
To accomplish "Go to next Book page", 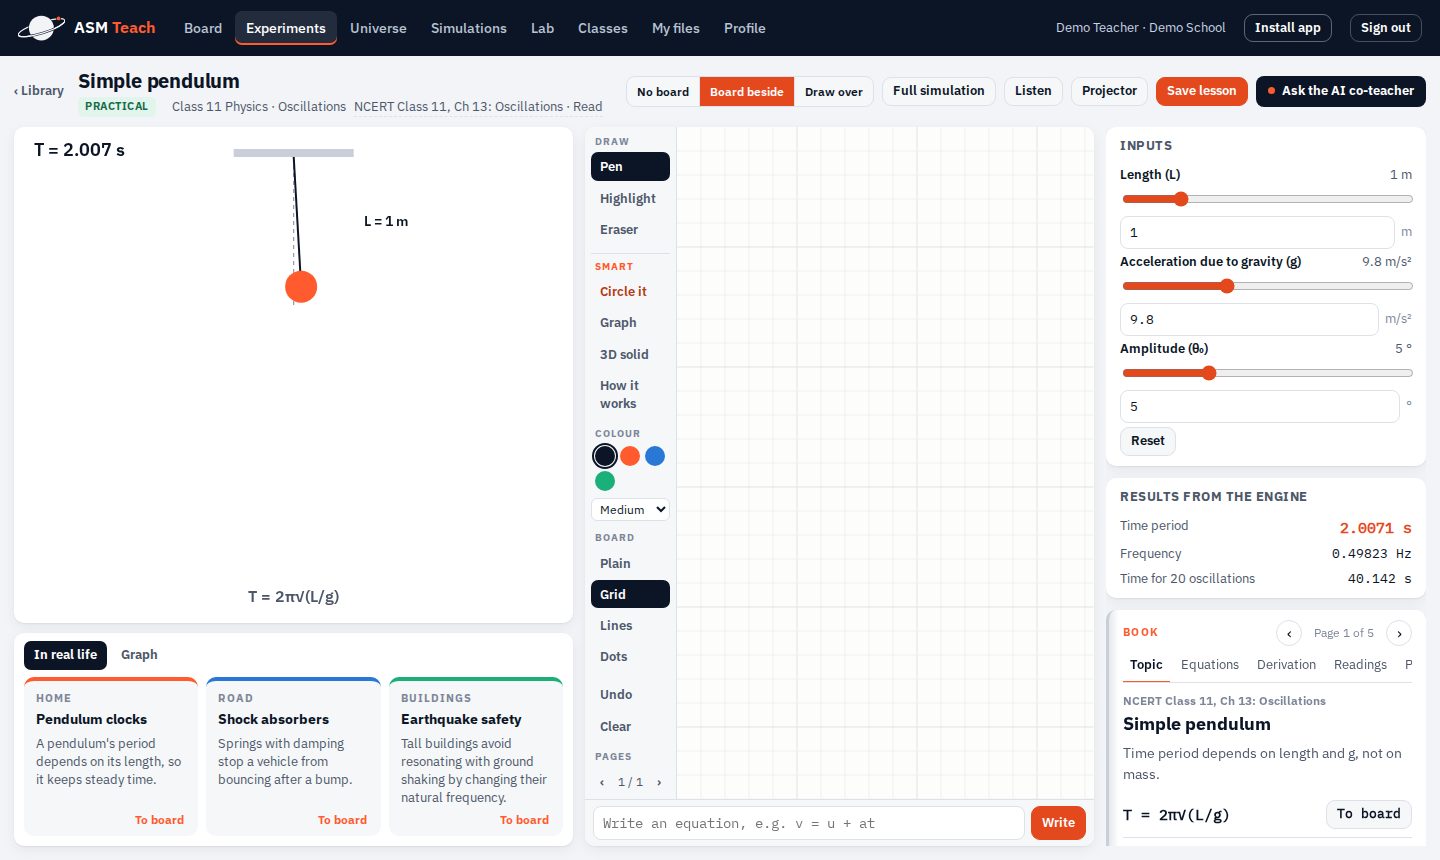I will coord(1399,633).
